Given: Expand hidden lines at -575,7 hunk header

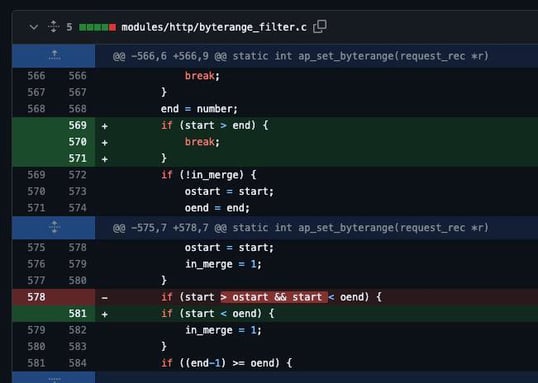Looking at the screenshot, I should click(x=54, y=228).
